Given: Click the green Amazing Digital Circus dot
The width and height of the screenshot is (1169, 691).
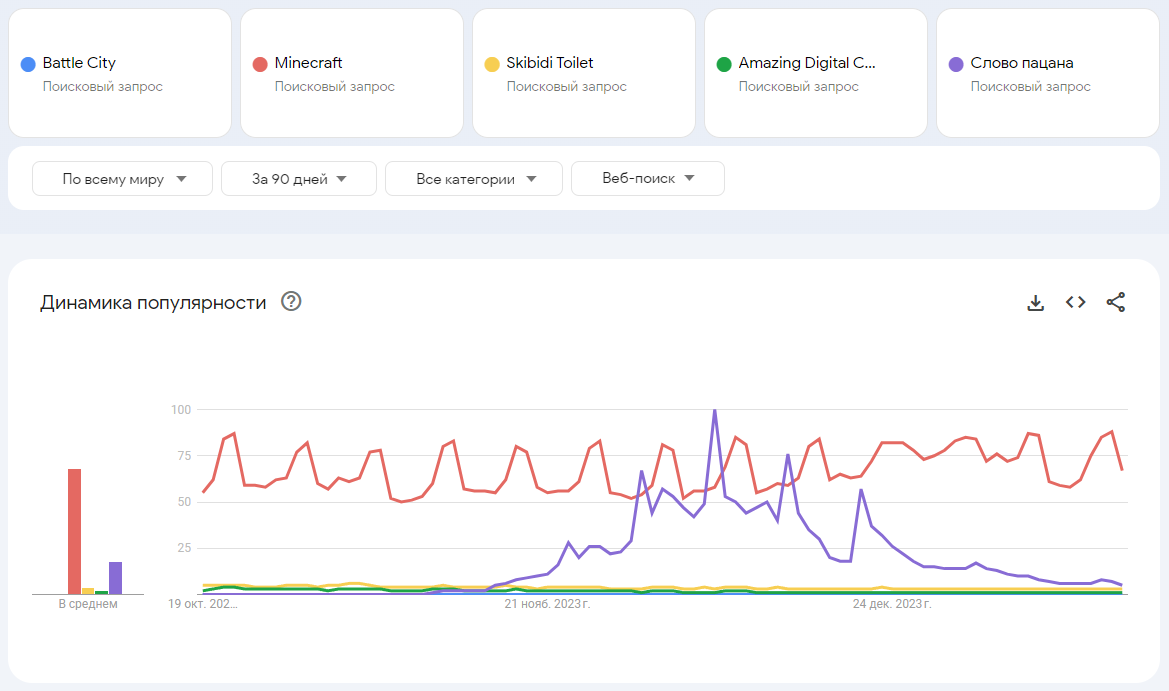Looking at the screenshot, I should pos(724,64).
